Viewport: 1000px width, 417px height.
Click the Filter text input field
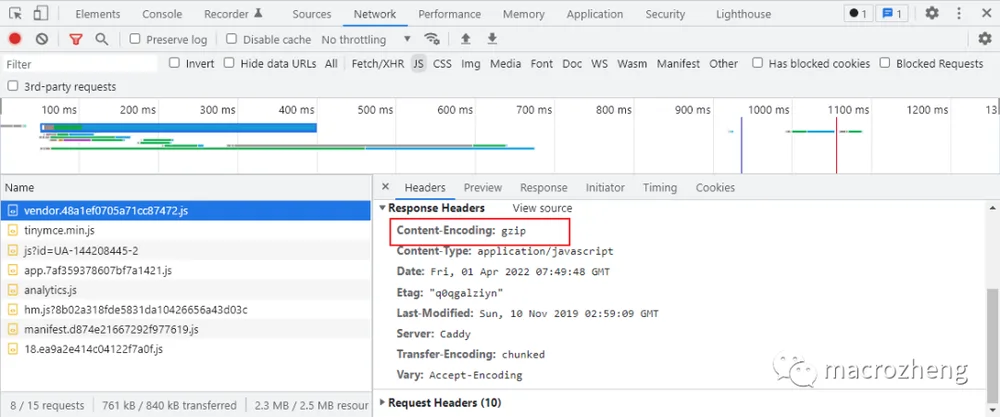tap(80, 64)
